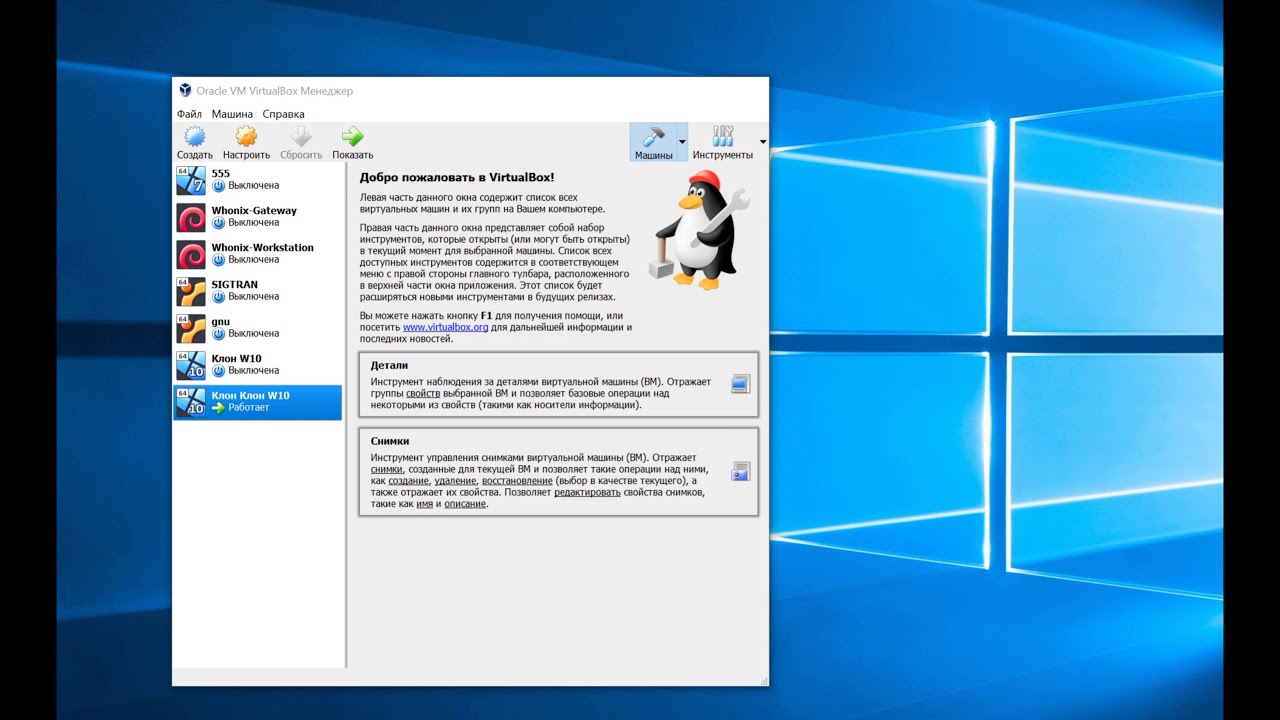Open dropdown arrow next to Машины

(683, 142)
